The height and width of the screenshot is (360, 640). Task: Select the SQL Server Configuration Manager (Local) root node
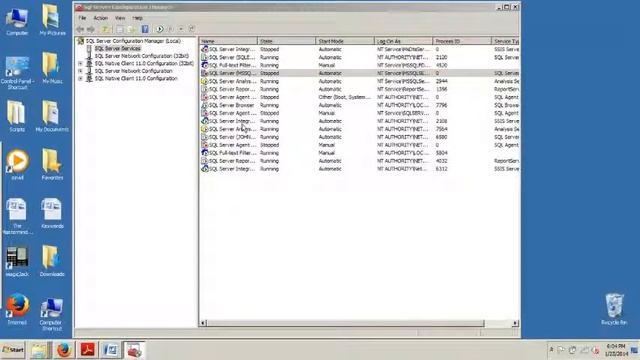(133, 41)
